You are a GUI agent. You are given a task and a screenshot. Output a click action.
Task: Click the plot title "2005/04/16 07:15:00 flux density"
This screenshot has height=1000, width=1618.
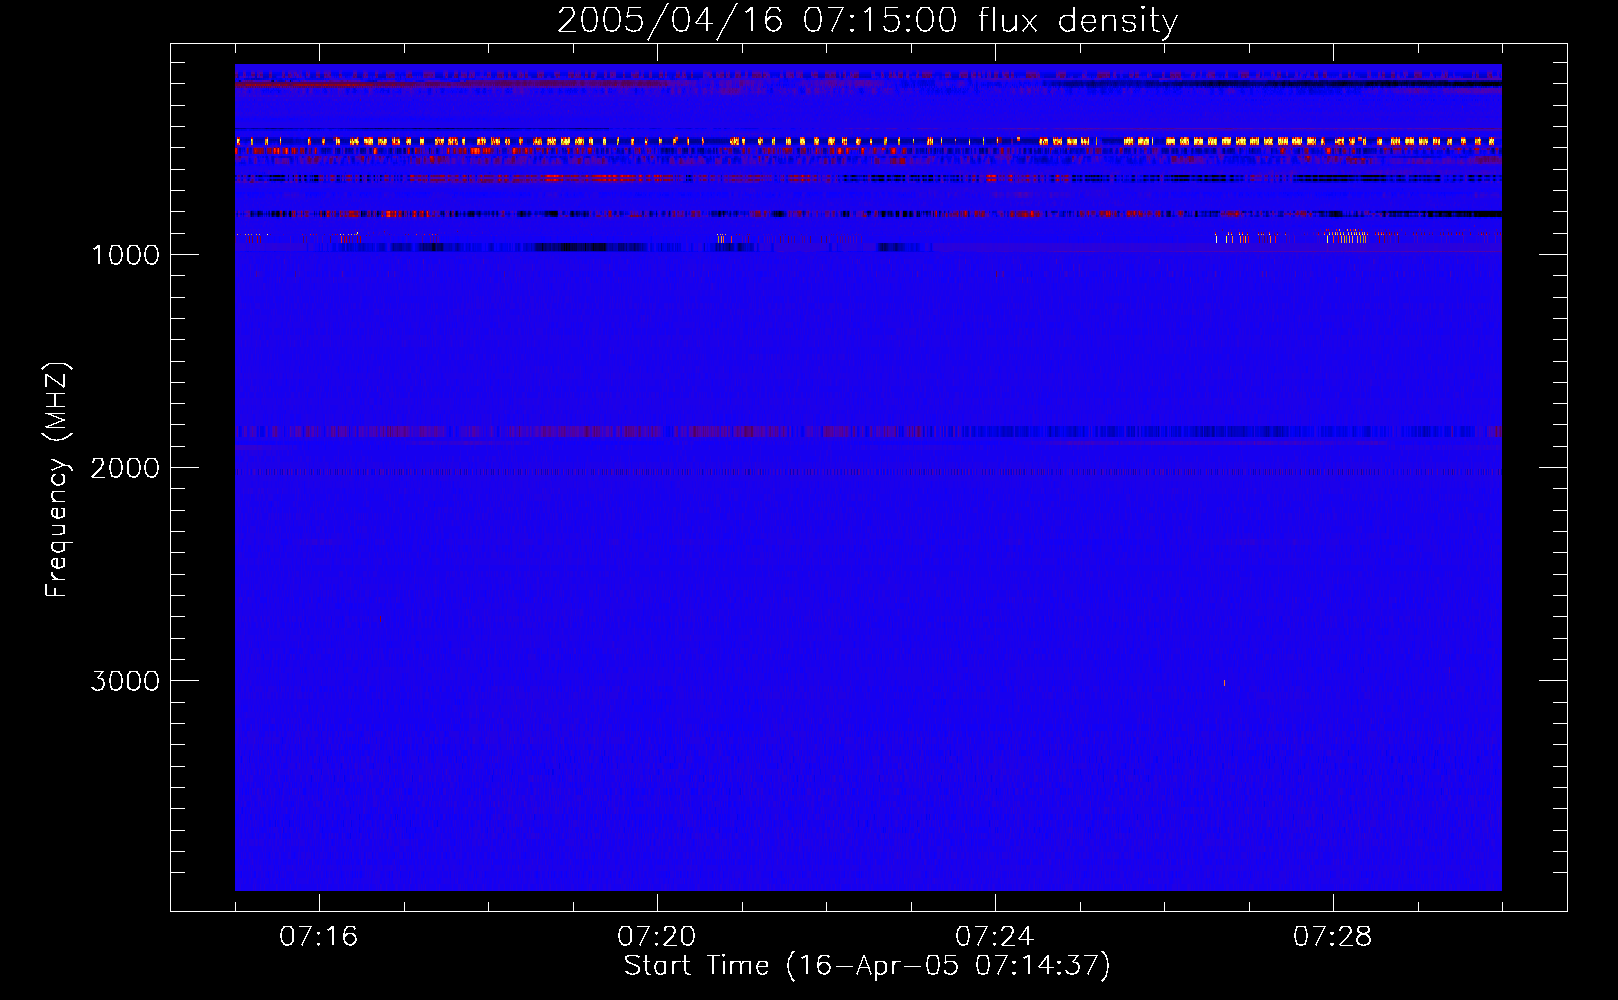(x=867, y=20)
